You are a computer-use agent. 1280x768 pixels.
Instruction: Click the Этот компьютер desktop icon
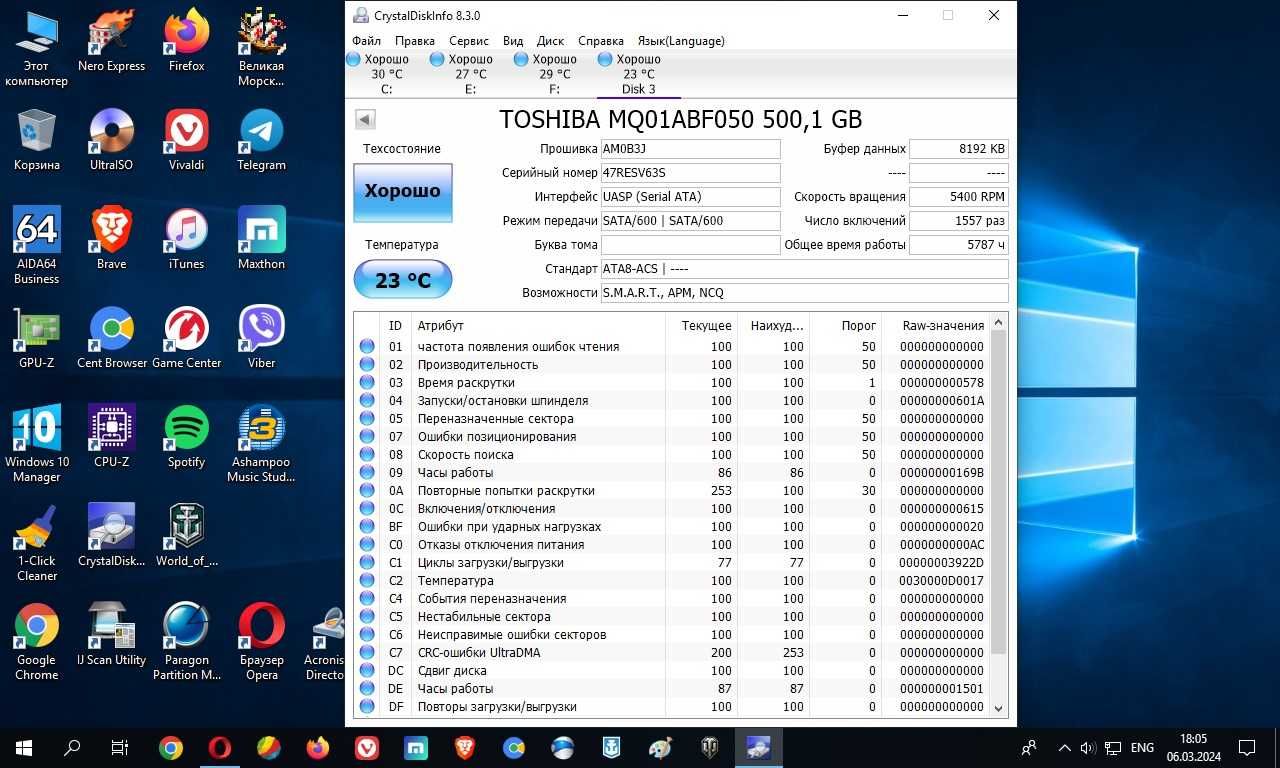pos(37,48)
